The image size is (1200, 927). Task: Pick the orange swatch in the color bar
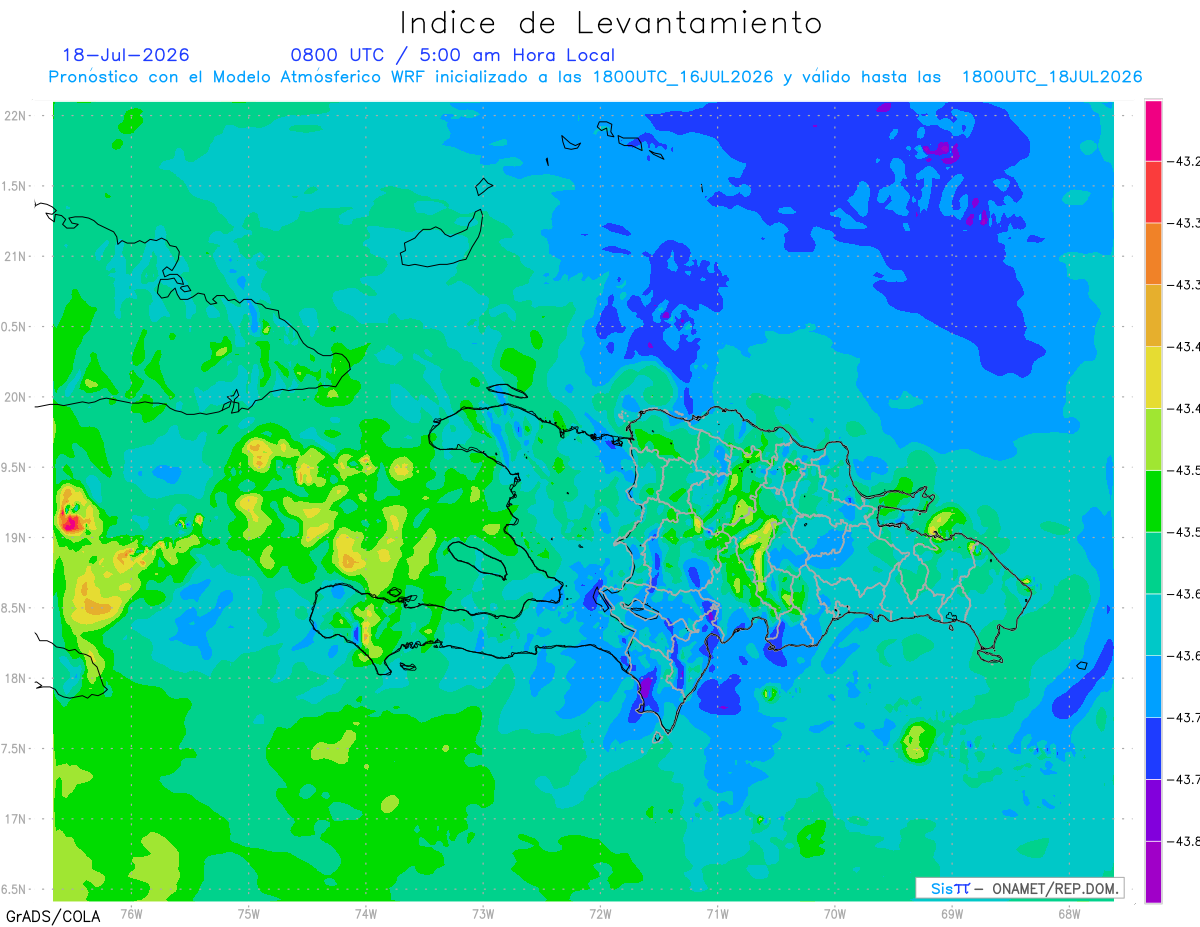(x=1153, y=254)
